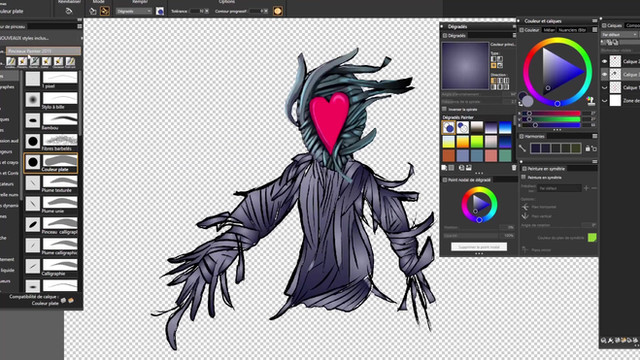Screen dimensions: 640x360
Task: Open the brush selector panel options menu
Action: (80, 26)
